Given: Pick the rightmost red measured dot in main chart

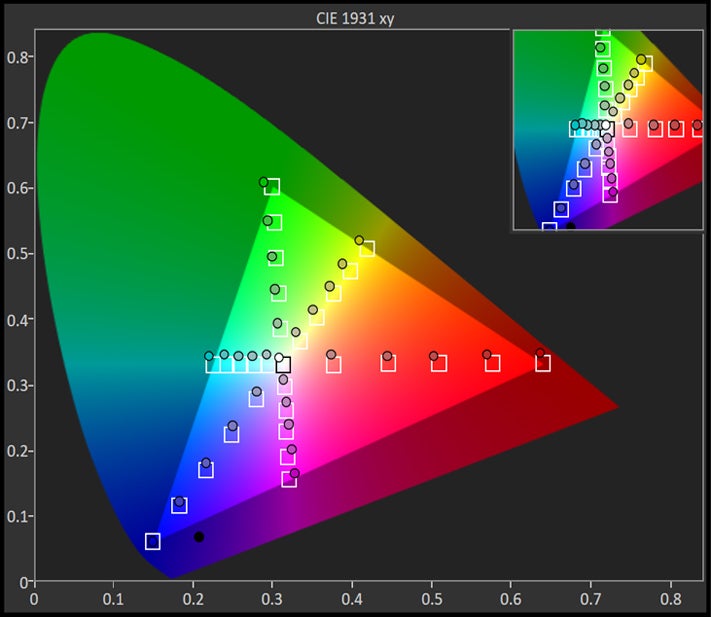Looking at the screenshot, I should tap(540, 354).
